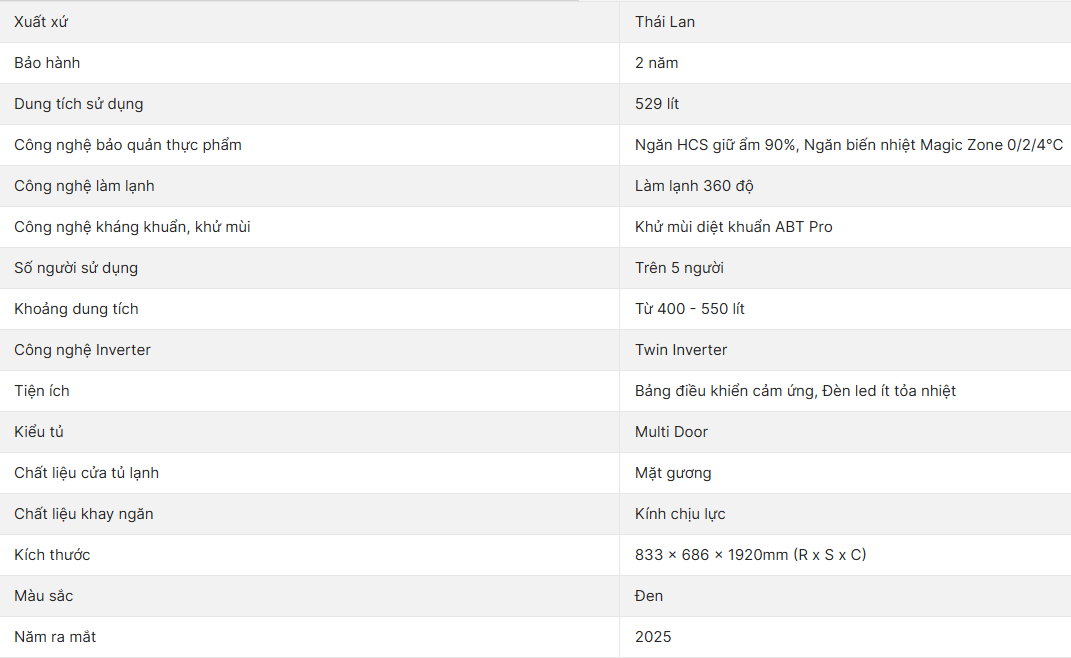Click the 'Ngăn HCS giữ ẩm 90%' value
Screen dimensions: 1071x658
(715, 145)
